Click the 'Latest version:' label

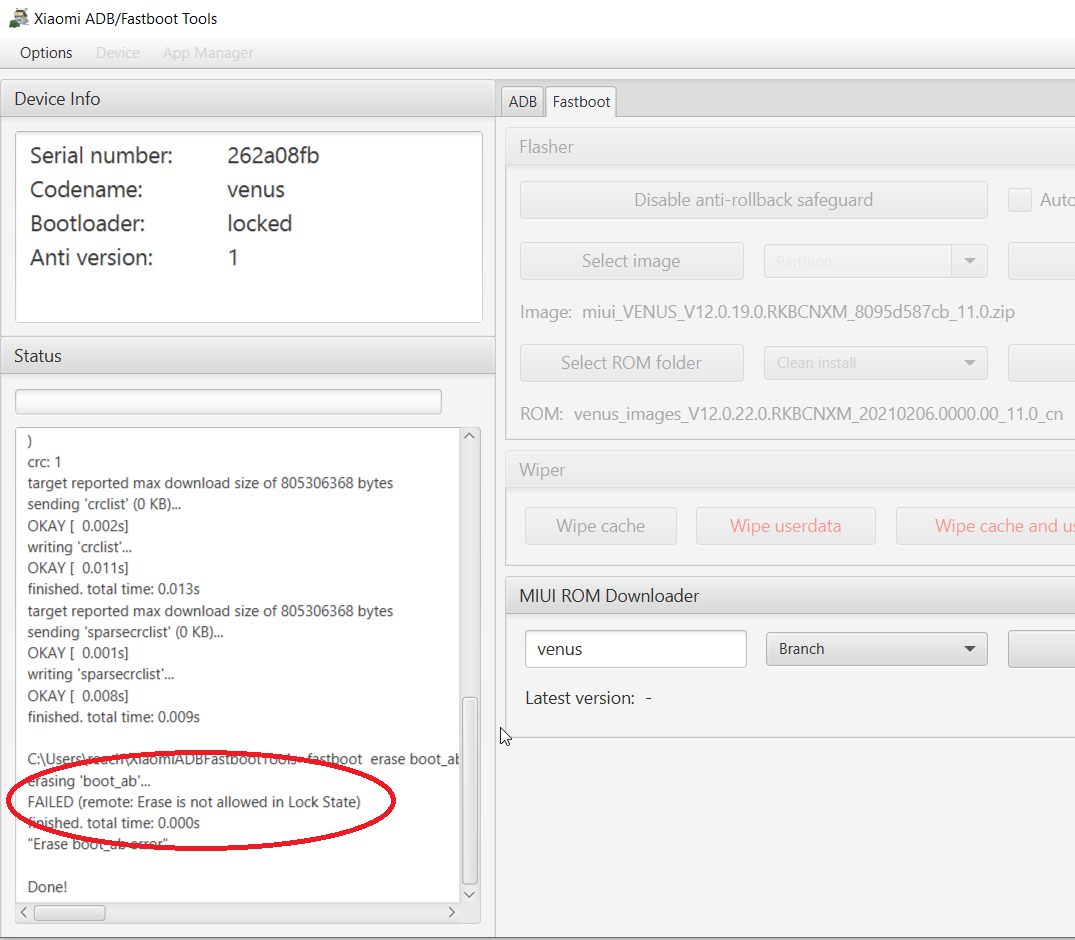[x=580, y=698]
